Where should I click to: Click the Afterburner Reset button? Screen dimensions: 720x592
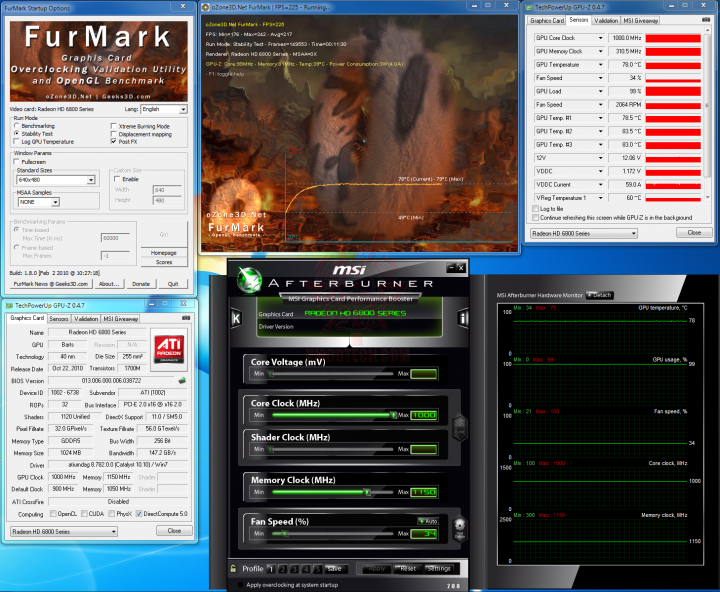coord(408,569)
